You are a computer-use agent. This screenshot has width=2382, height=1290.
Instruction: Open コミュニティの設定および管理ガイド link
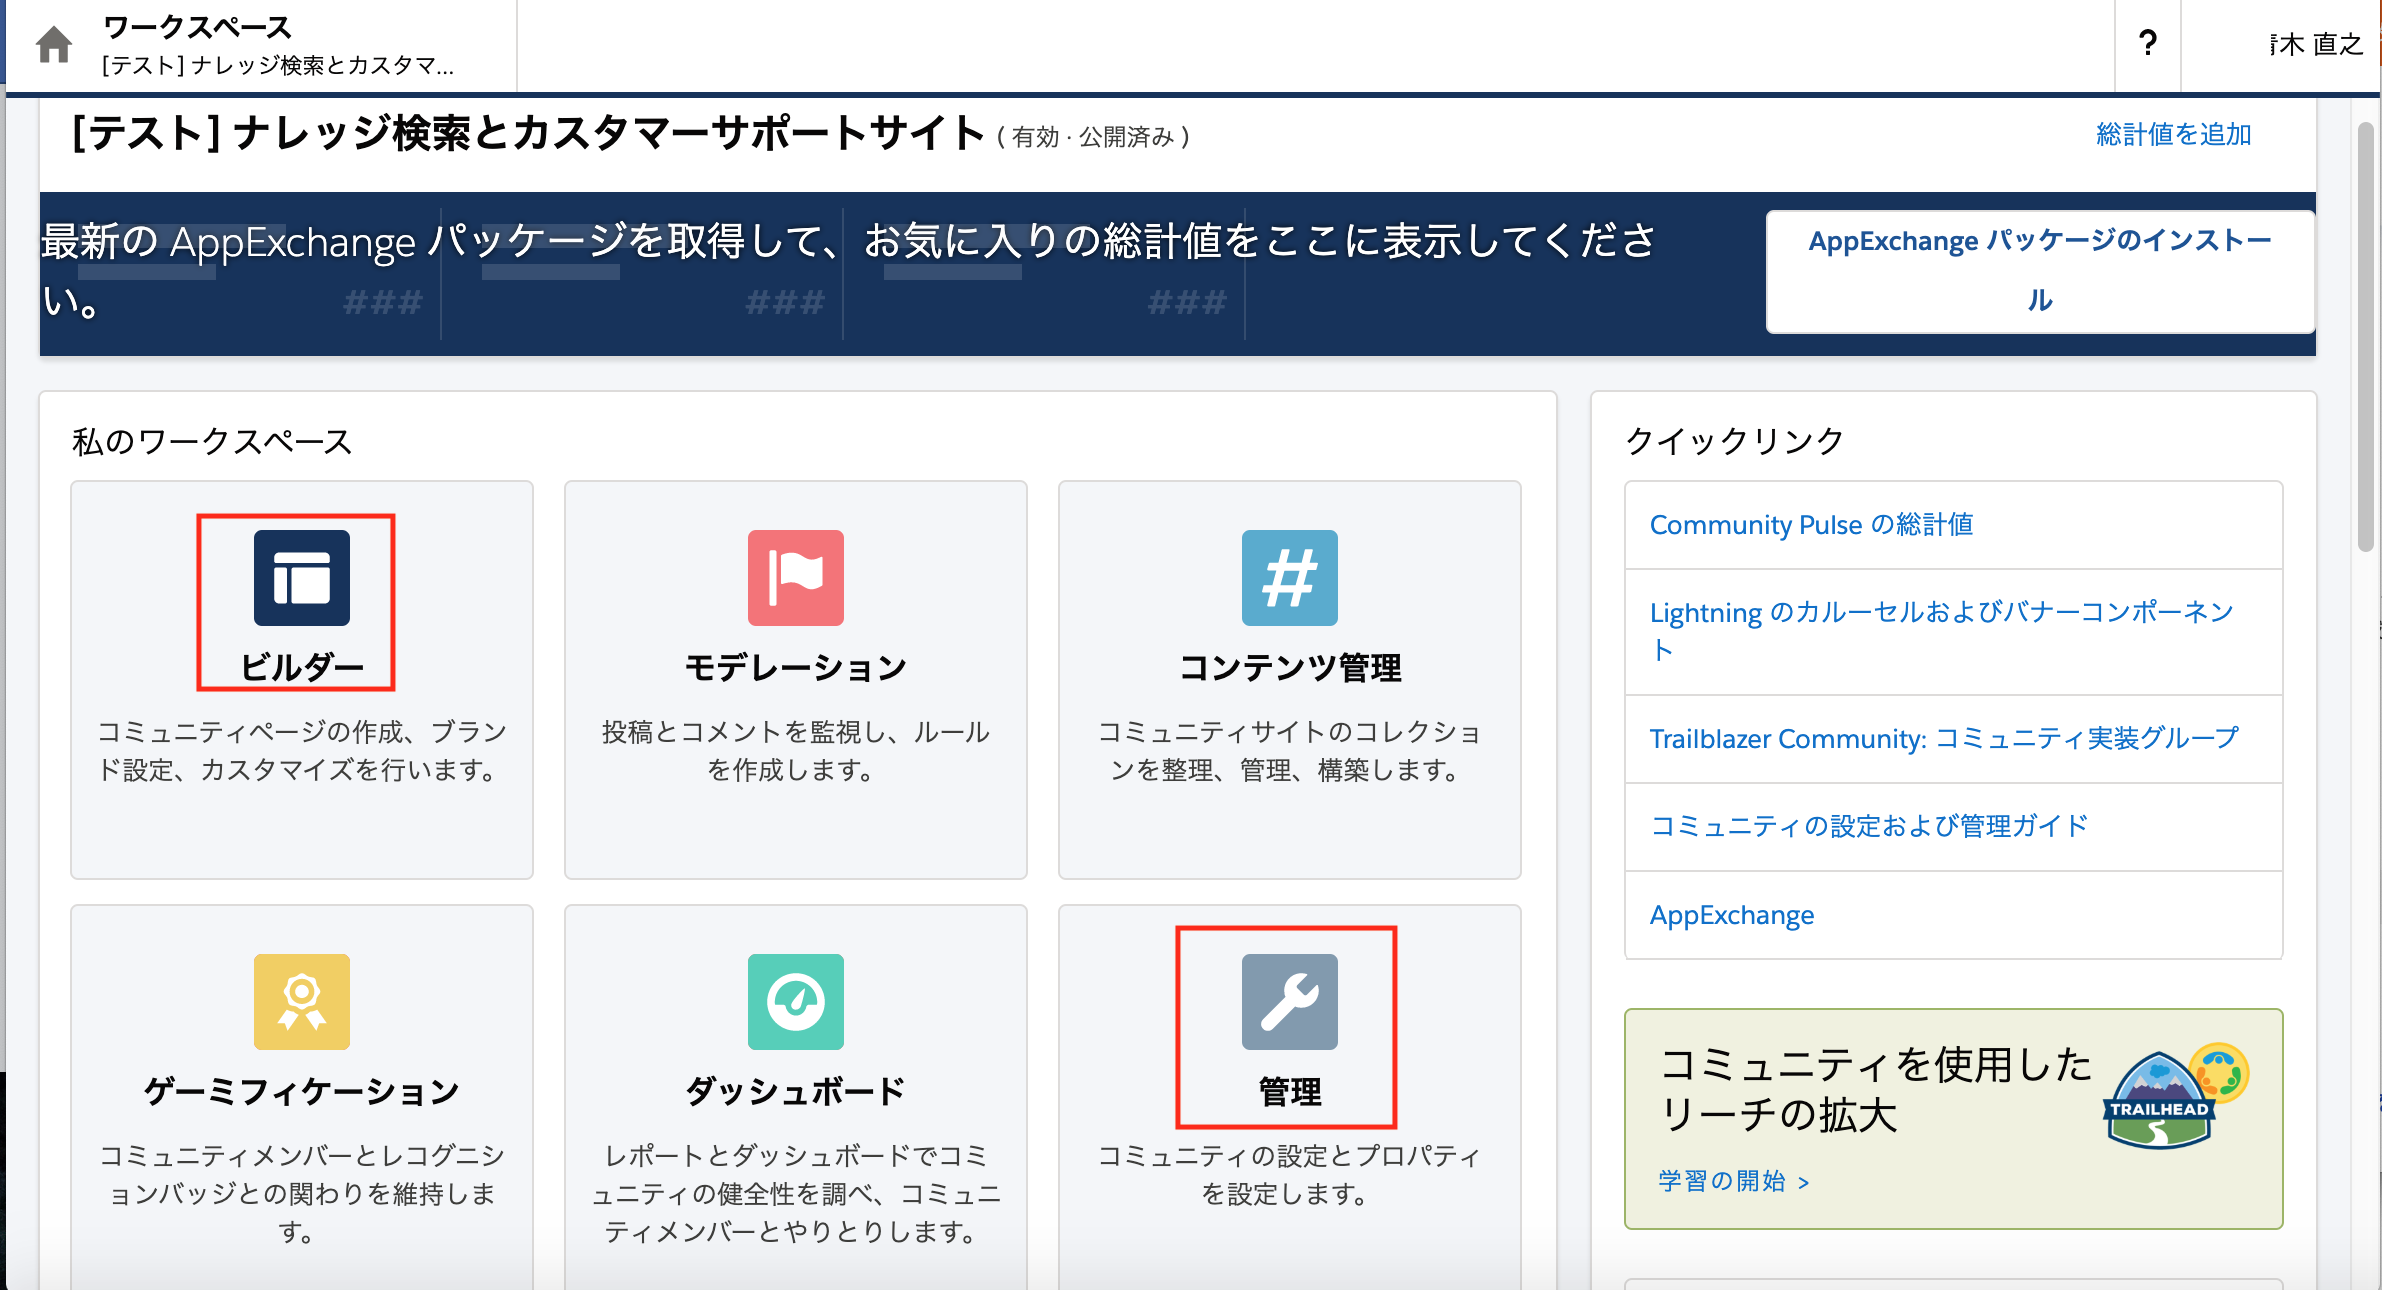point(1869,826)
